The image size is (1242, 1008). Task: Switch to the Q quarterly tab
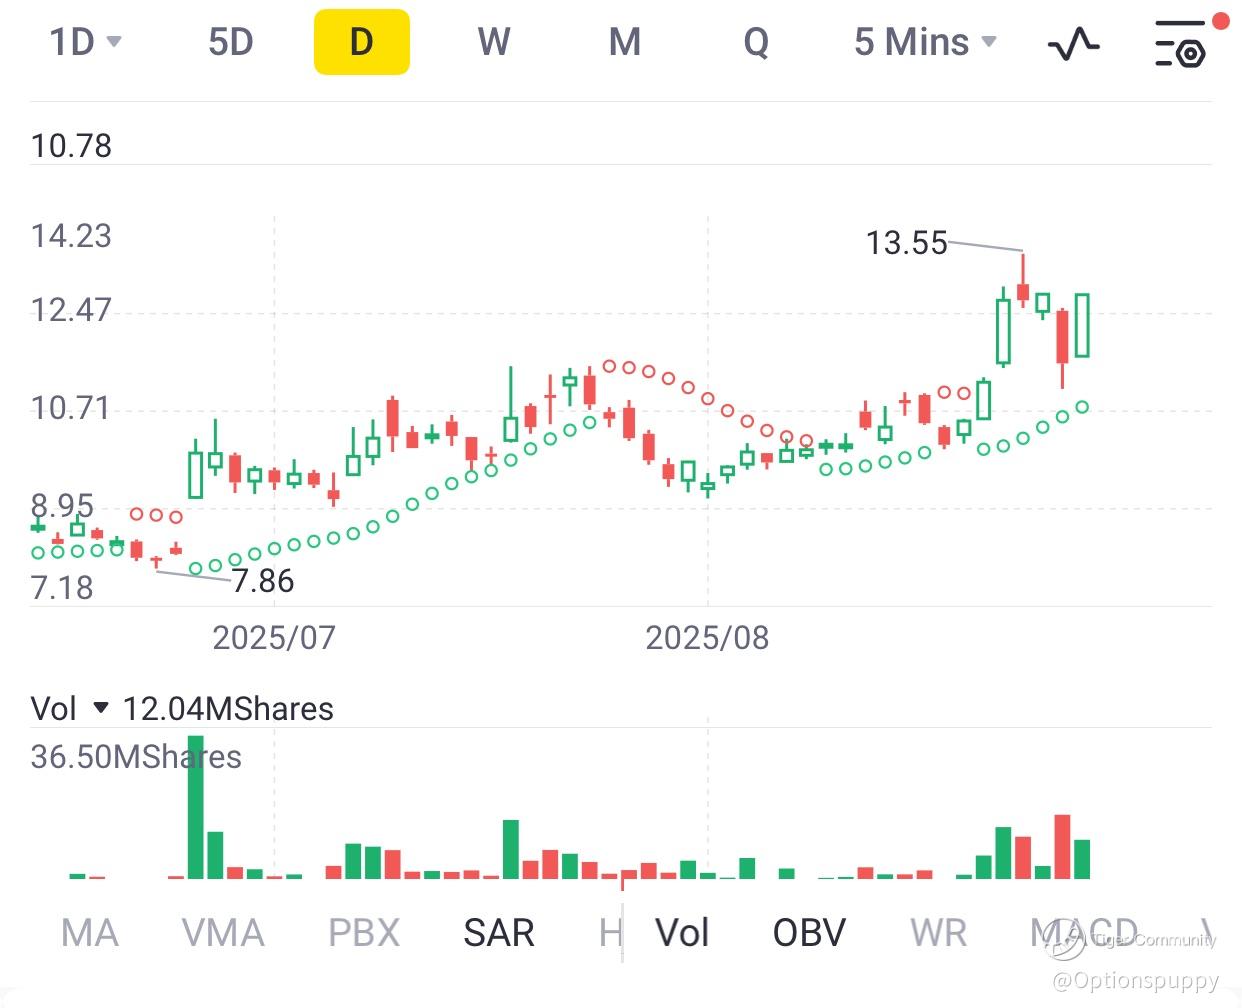click(757, 42)
